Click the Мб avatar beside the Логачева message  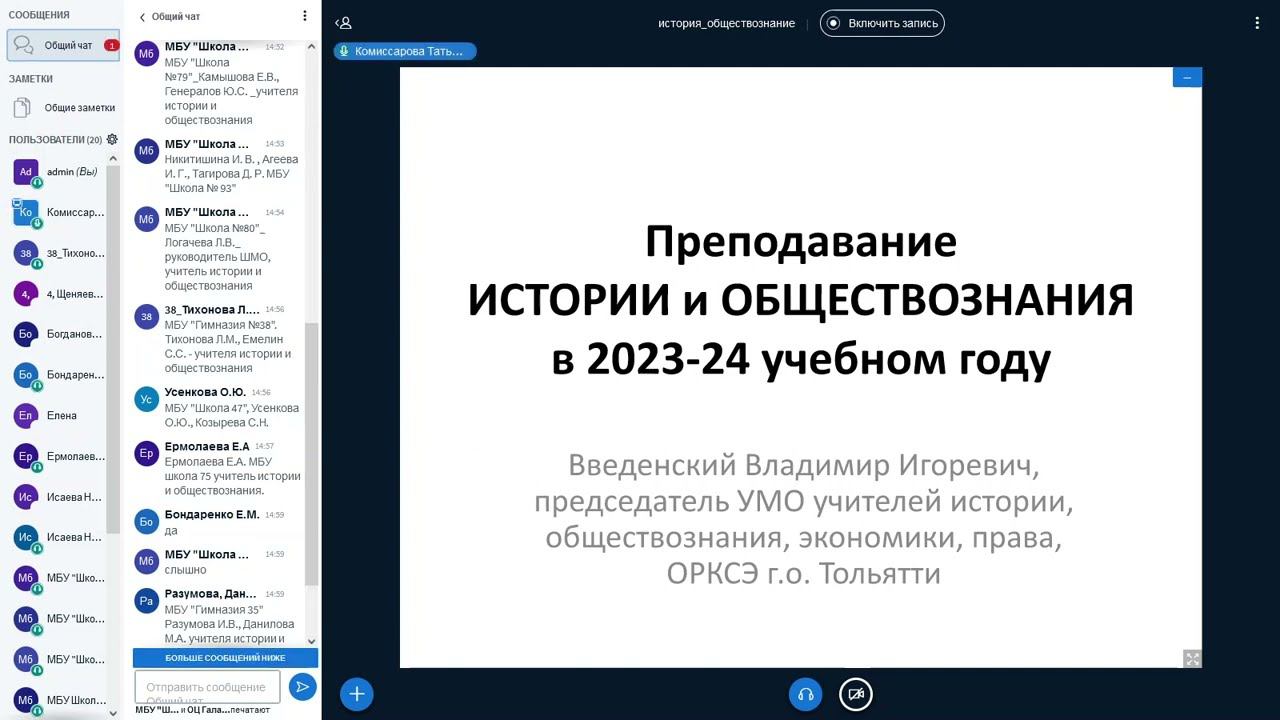147,219
